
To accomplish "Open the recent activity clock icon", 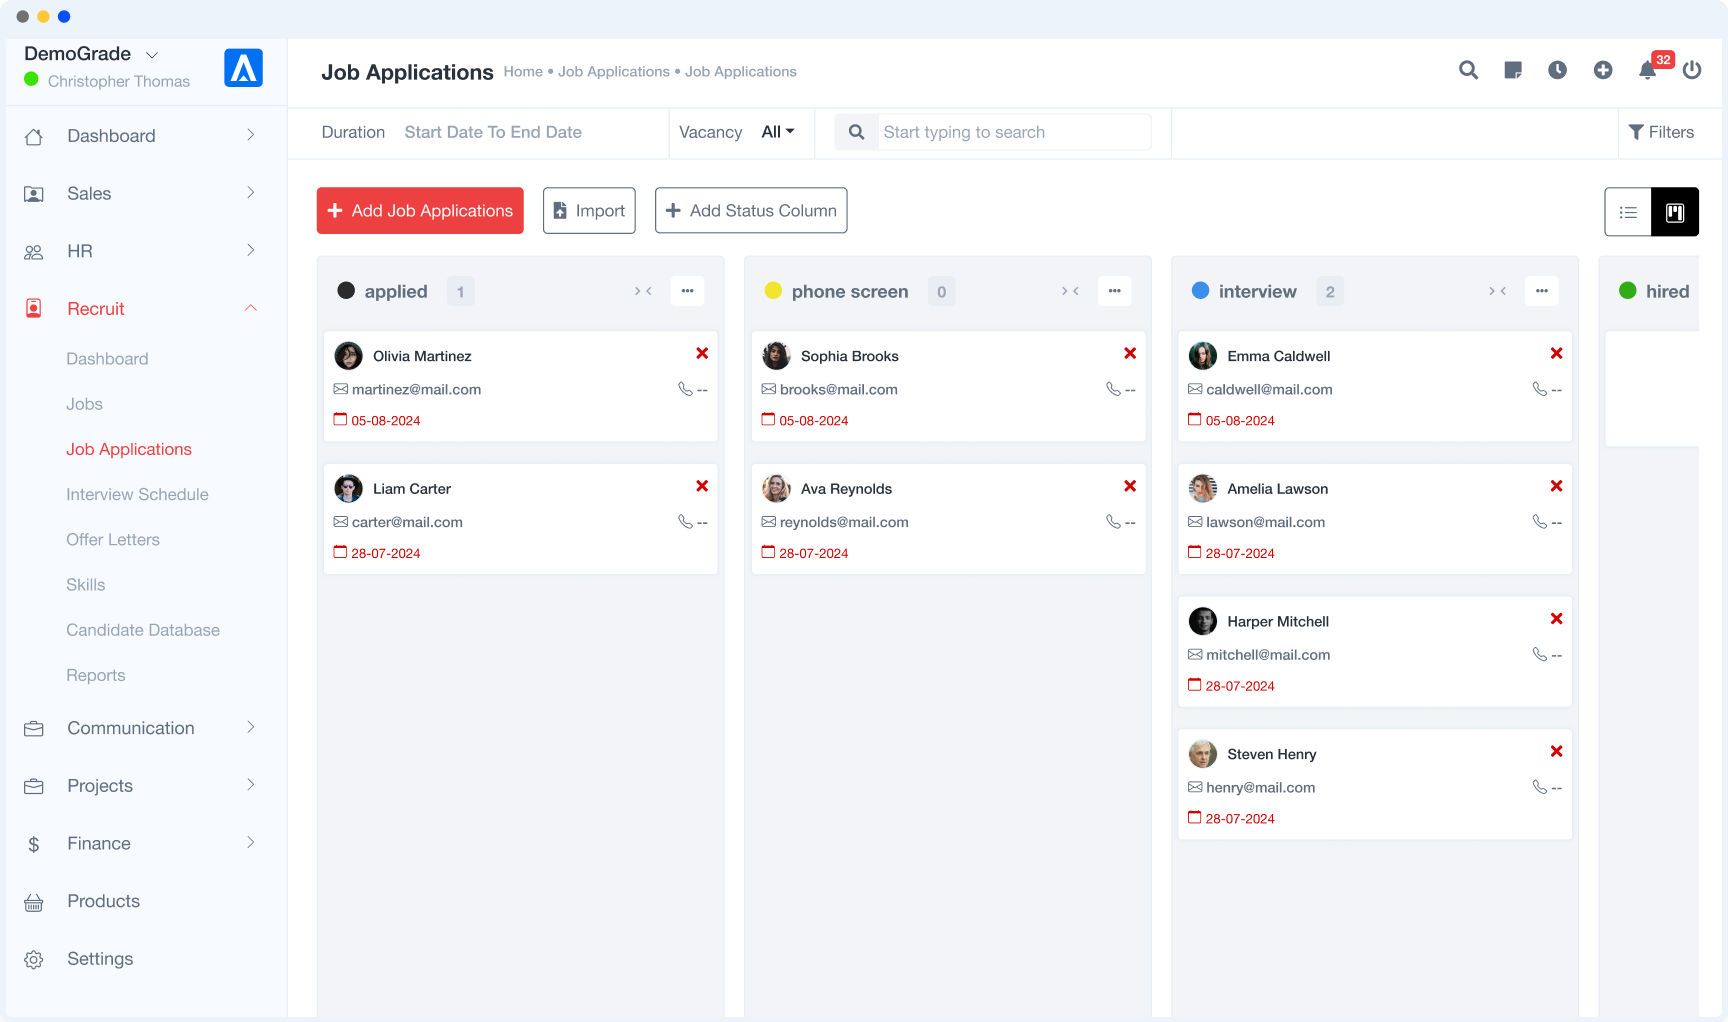I will (x=1557, y=71).
